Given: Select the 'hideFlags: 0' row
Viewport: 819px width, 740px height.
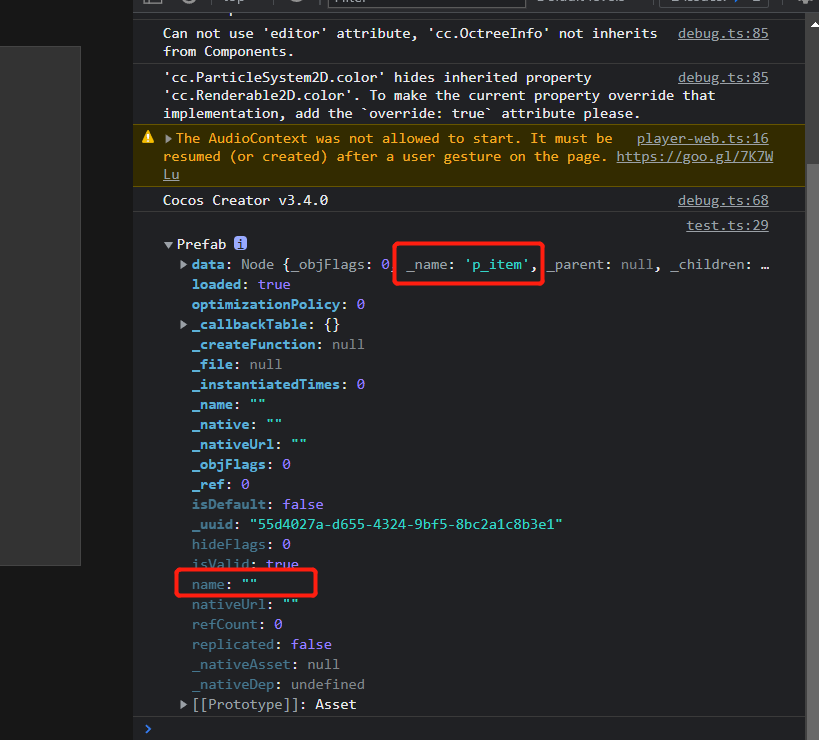Looking at the screenshot, I should pos(241,545).
